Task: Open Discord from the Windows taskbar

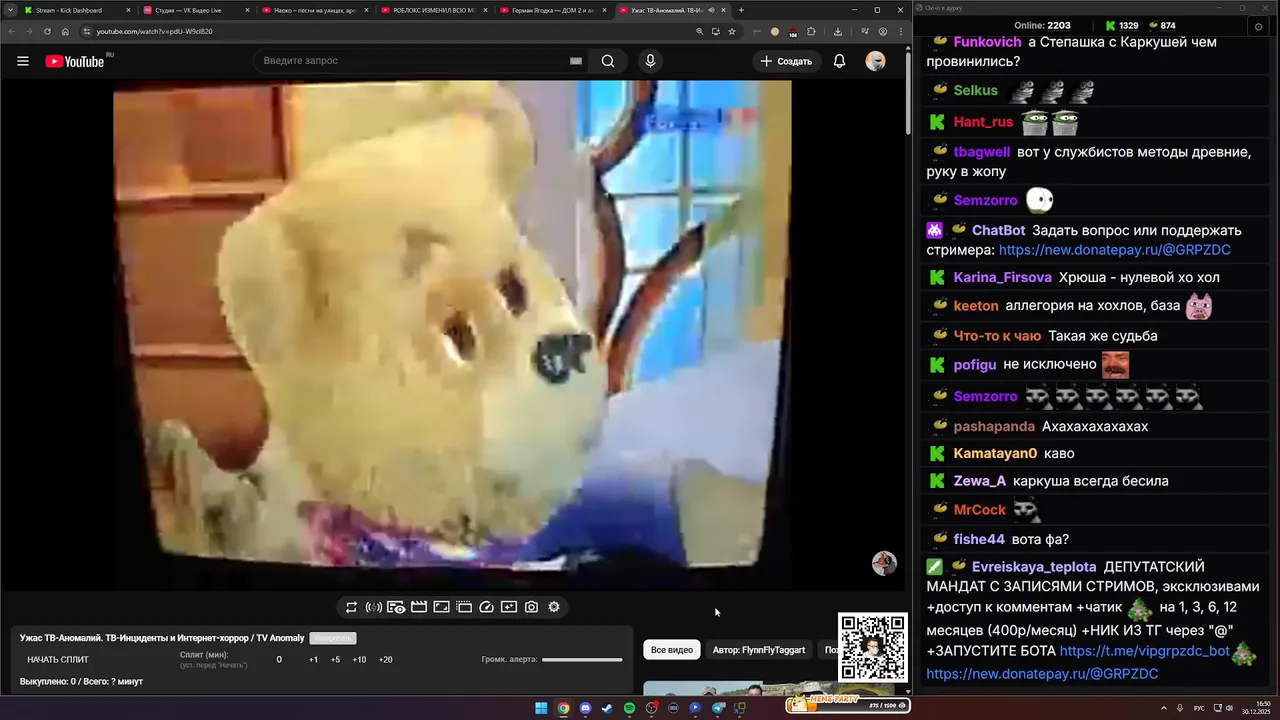Action: pos(585,708)
